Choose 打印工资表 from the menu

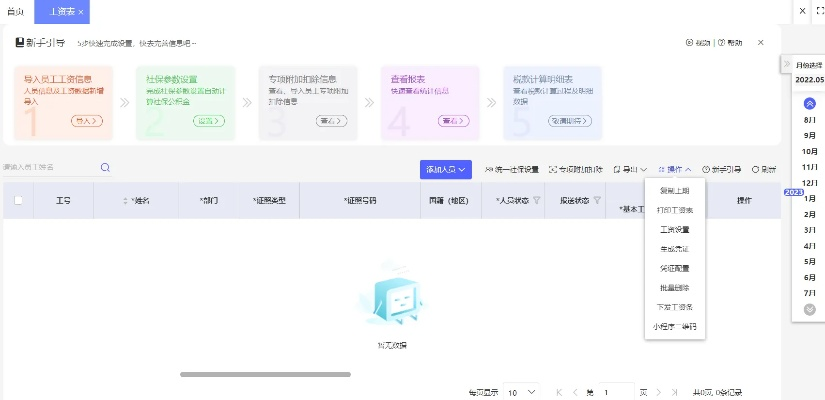point(675,210)
